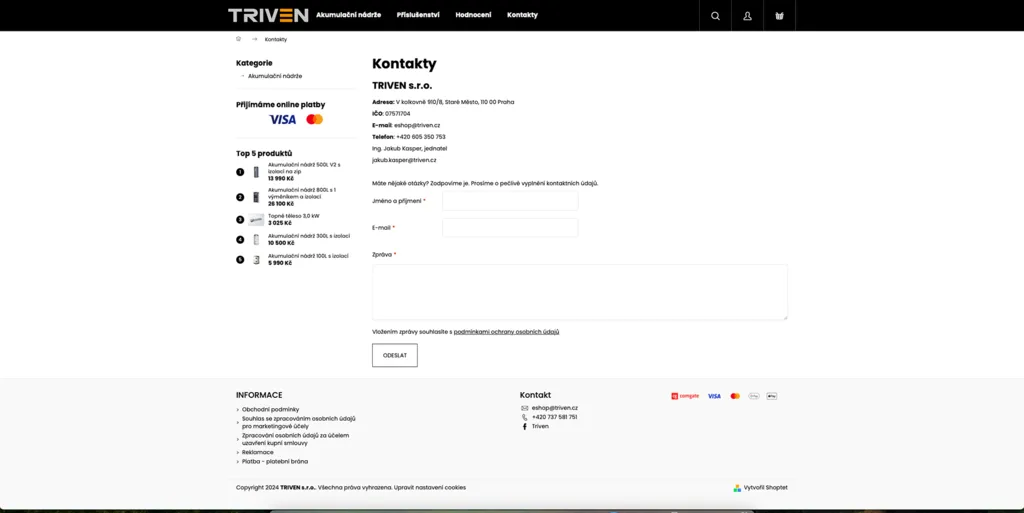
Task: Open Akumulační nádrž 100L s izolací link
Action: pyautogui.click(x=308, y=256)
